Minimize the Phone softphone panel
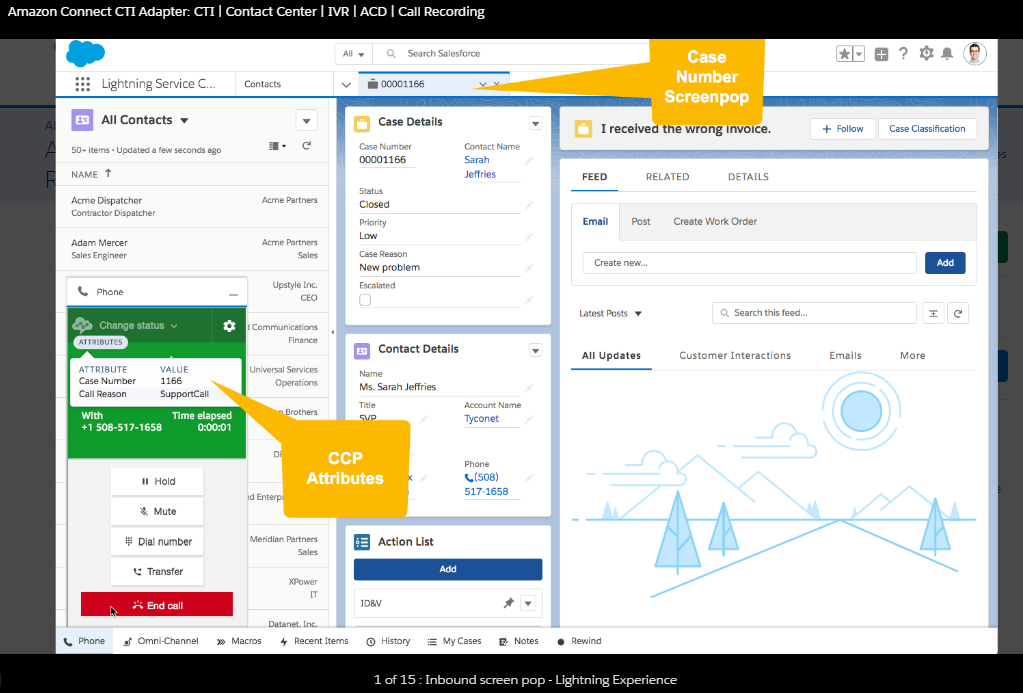Image resolution: width=1023 pixels, height=693 pixels. (233, 294)
